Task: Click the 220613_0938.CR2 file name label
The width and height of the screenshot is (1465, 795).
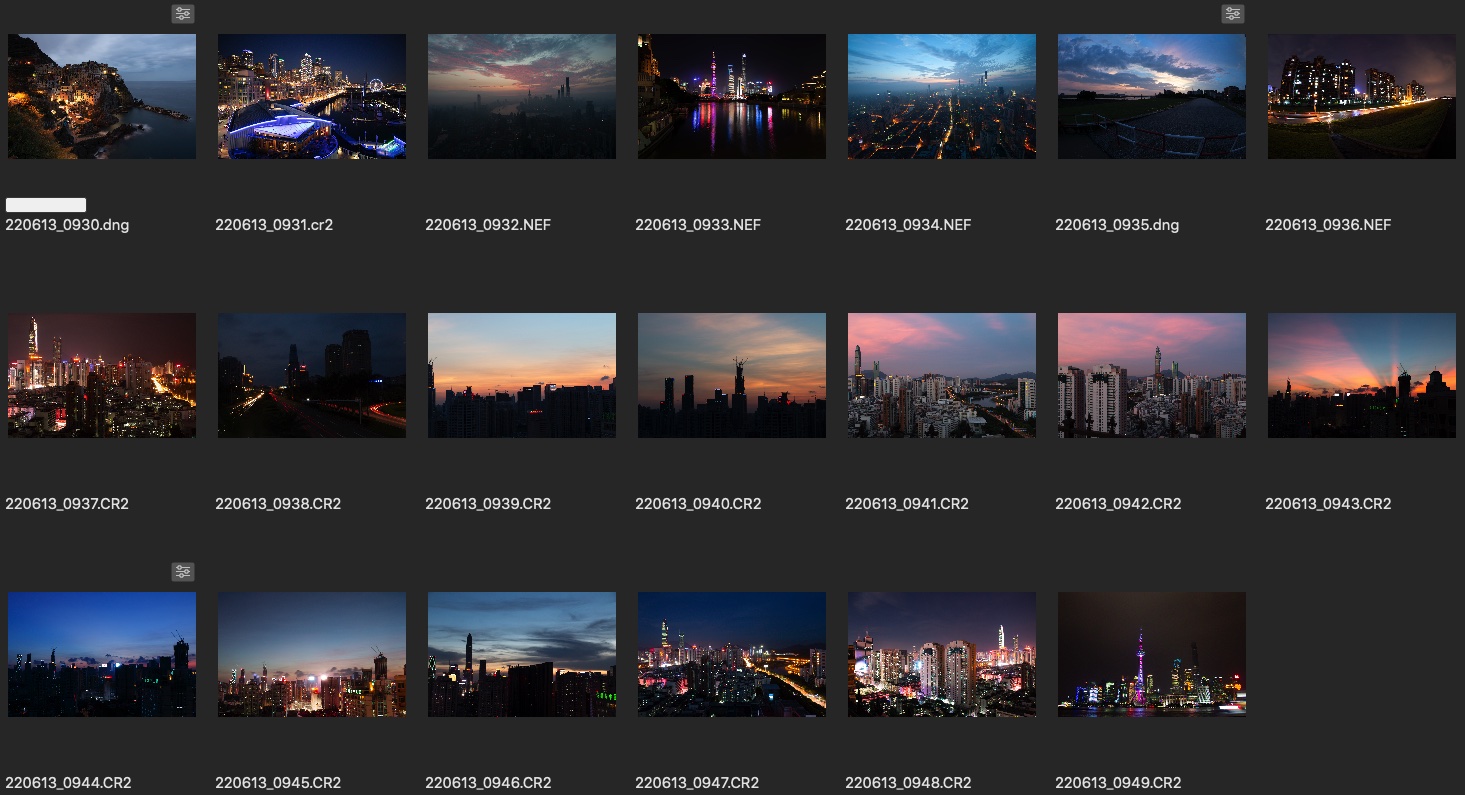Action: point(278,504)
